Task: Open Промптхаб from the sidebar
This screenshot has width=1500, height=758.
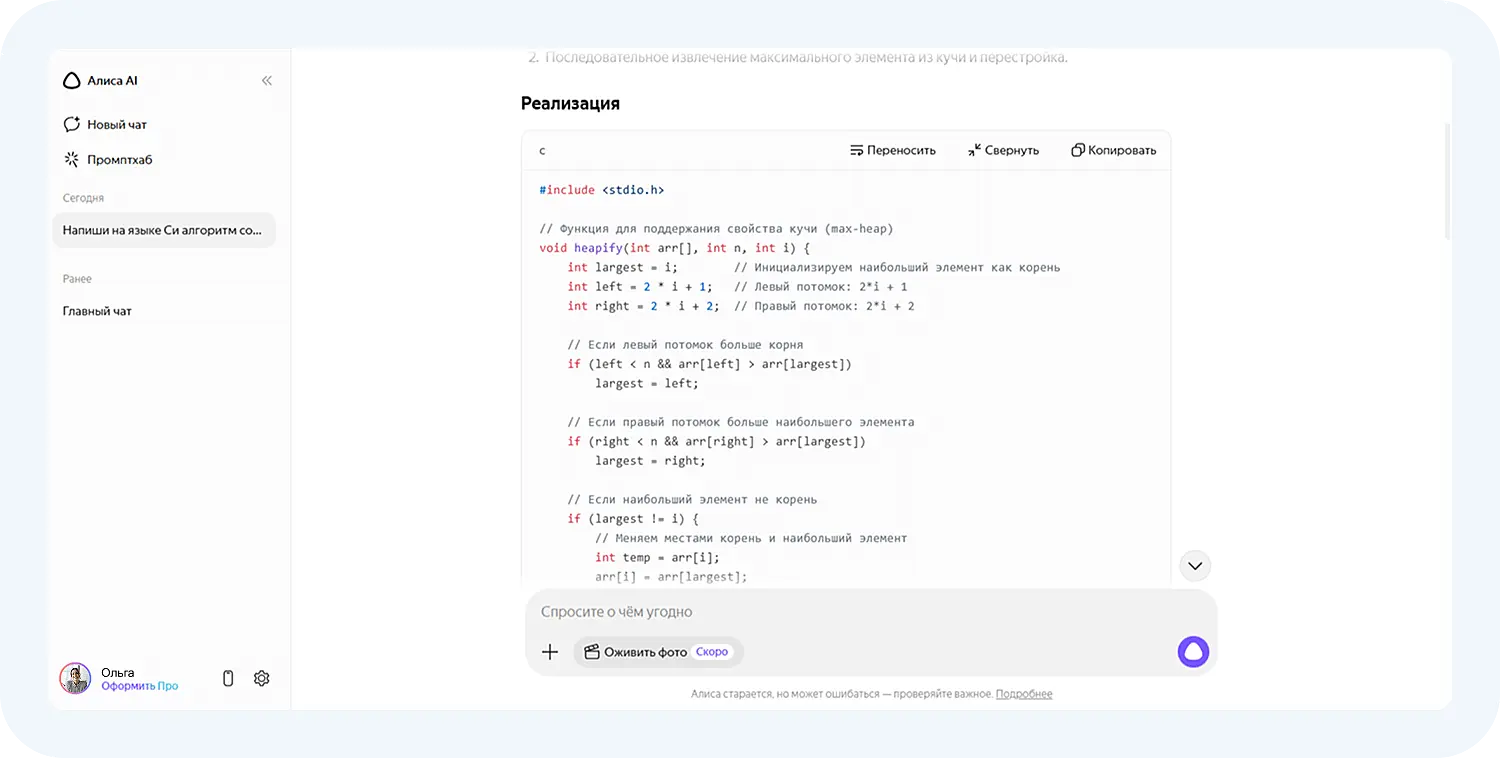Action: pos(108,160)
